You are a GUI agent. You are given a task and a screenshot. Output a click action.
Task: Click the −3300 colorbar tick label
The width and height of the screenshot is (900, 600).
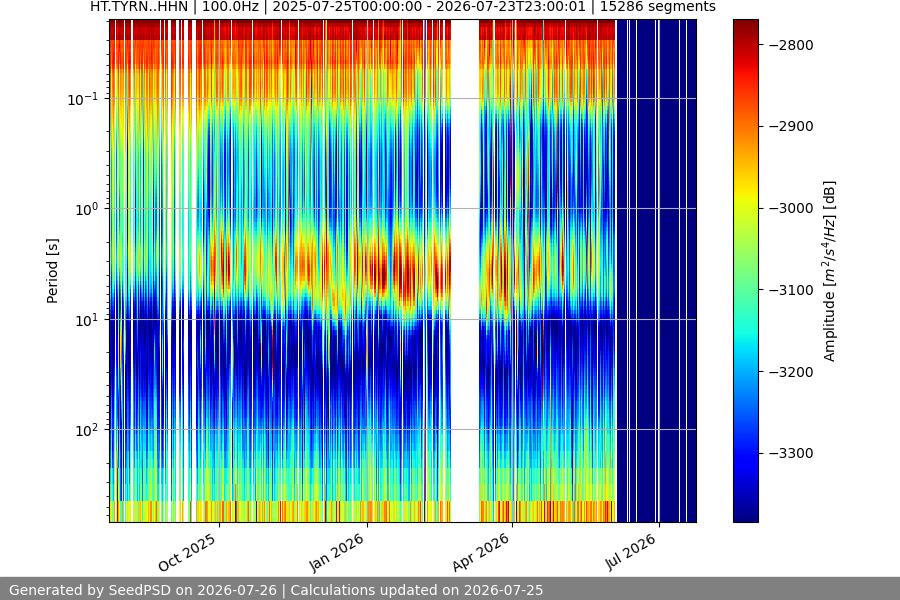(791, 454)
